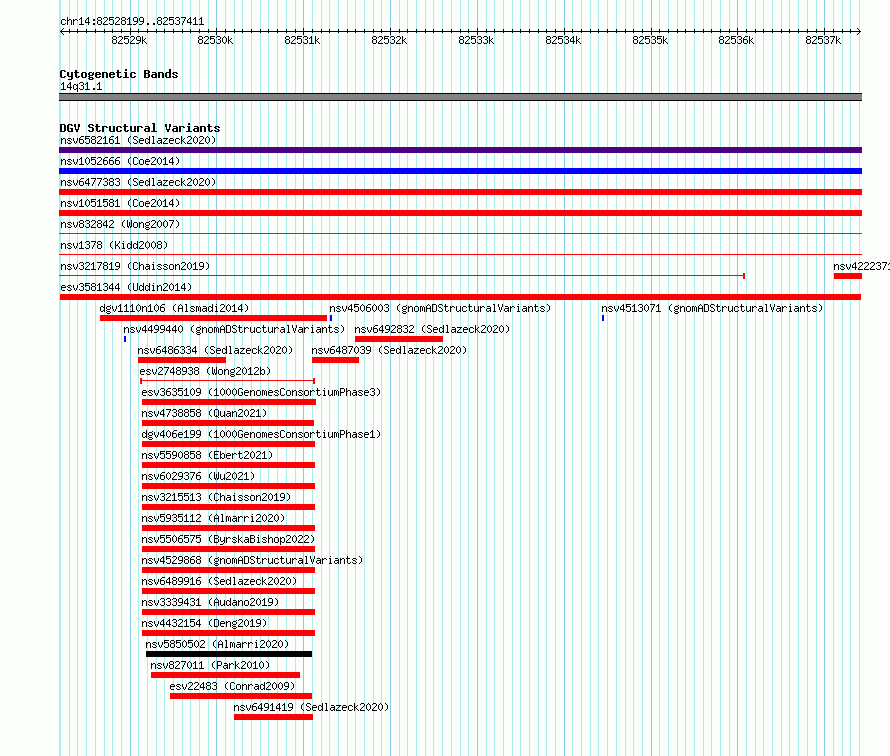Image resolution: width=890 pixels, height=756 pixels.
Task: Open the nsv6477383 (Sedlazeck2020) variant entry
Action: (x=138, y=182)
